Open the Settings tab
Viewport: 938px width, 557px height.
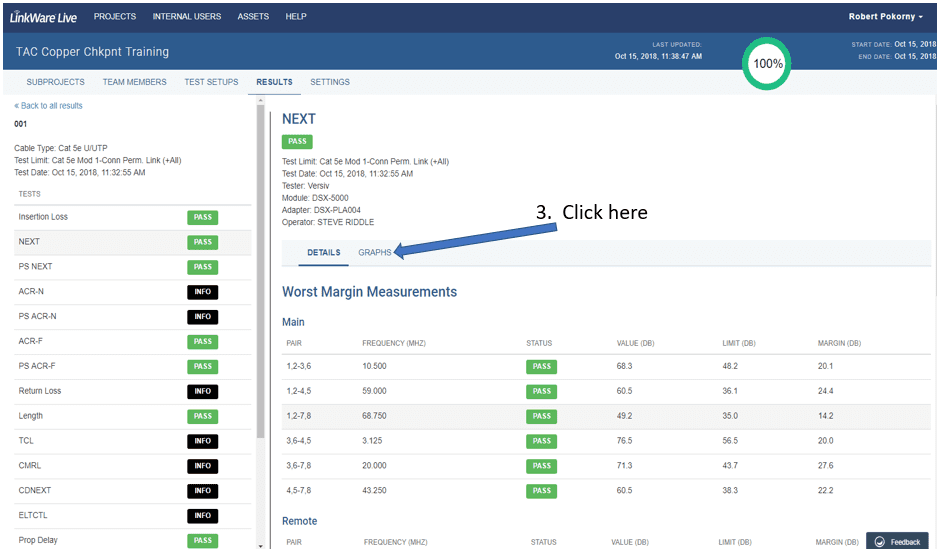(330, 82)
